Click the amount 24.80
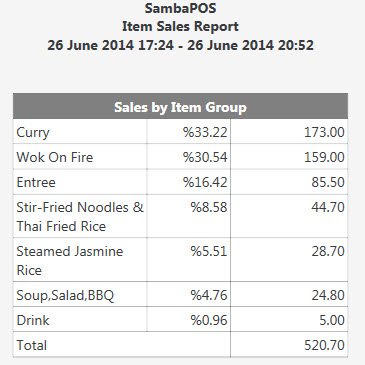Image resolution: width=365 pixels, height=365 pixels. click(328, 295)
